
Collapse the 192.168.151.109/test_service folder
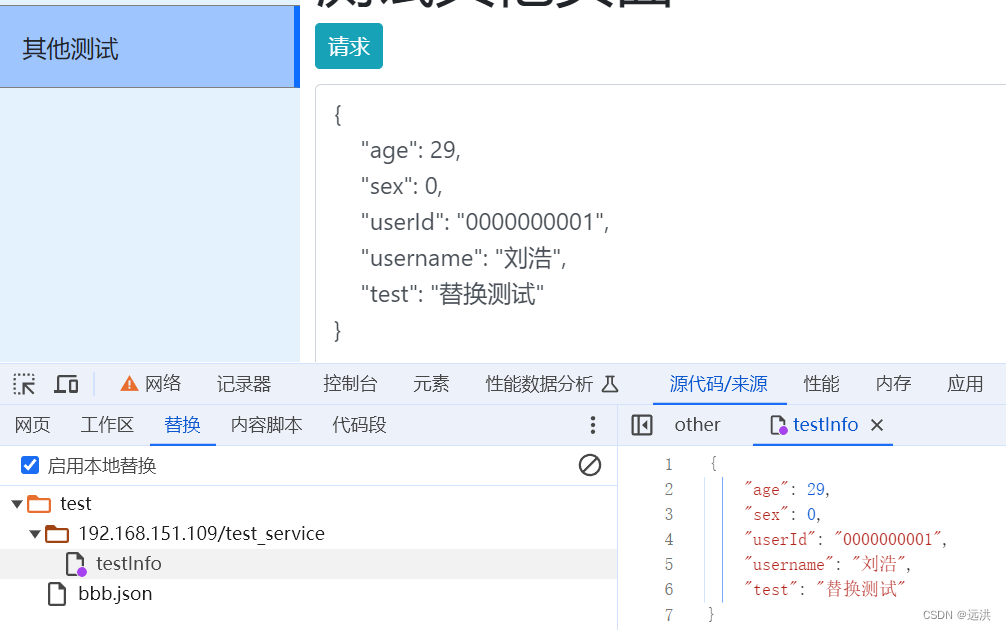tap(35, 534)
